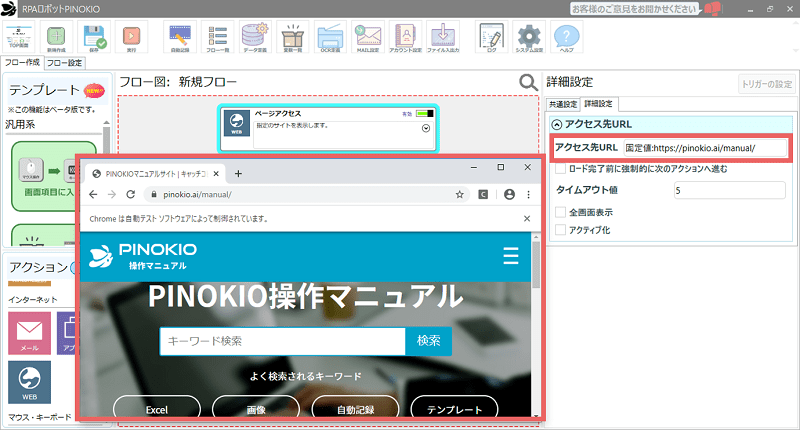800x430 pixels.
Task: Check ロード完了前に強制的に次のアクションへ進む
Action: (561, 169)
